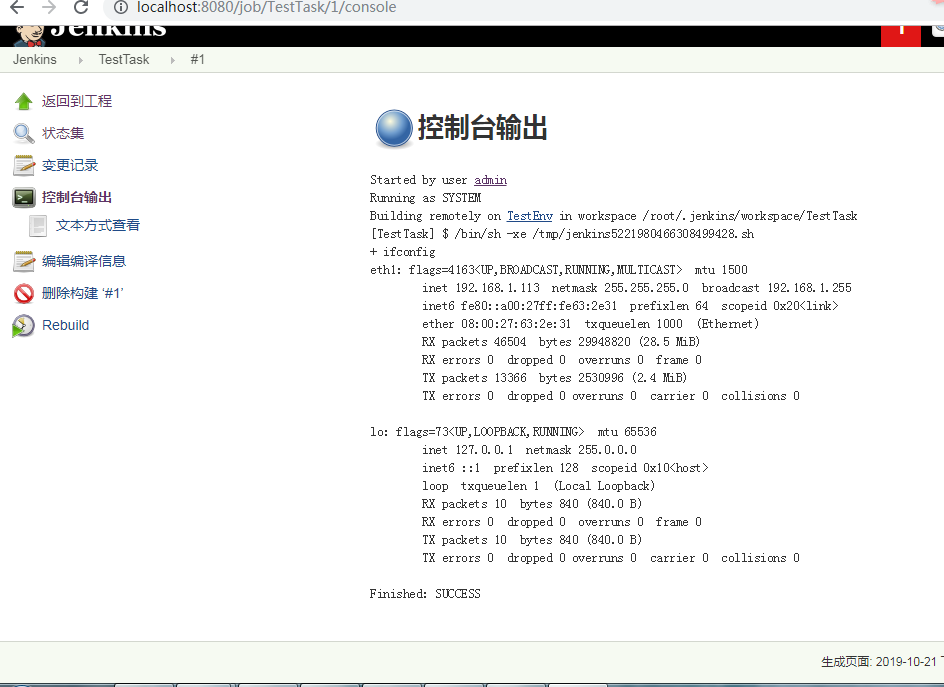The height and width of the screenshot is (687, 944).
Task: Click the 编辑编译信息 edit icon
Action: [x=23, y=261]
